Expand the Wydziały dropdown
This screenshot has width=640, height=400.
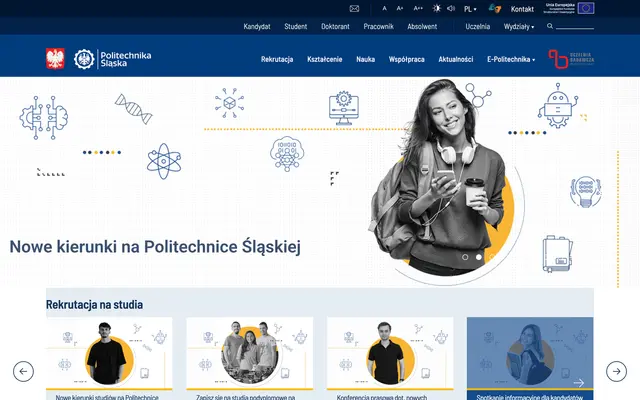click(x=519, y=27)
